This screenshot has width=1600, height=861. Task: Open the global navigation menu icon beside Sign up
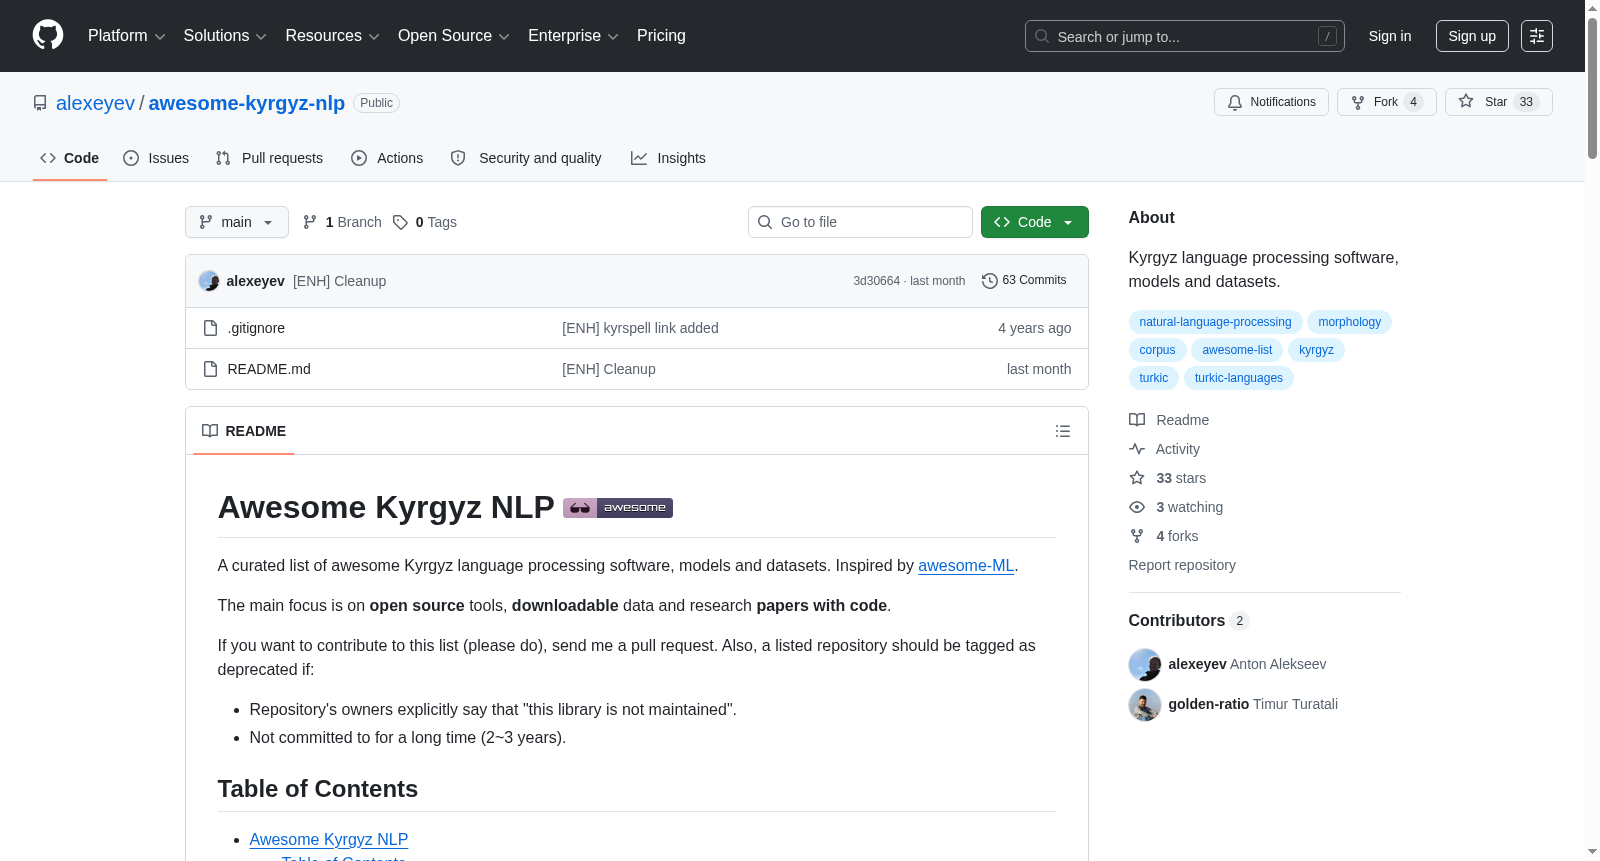tap(1537, 36)
